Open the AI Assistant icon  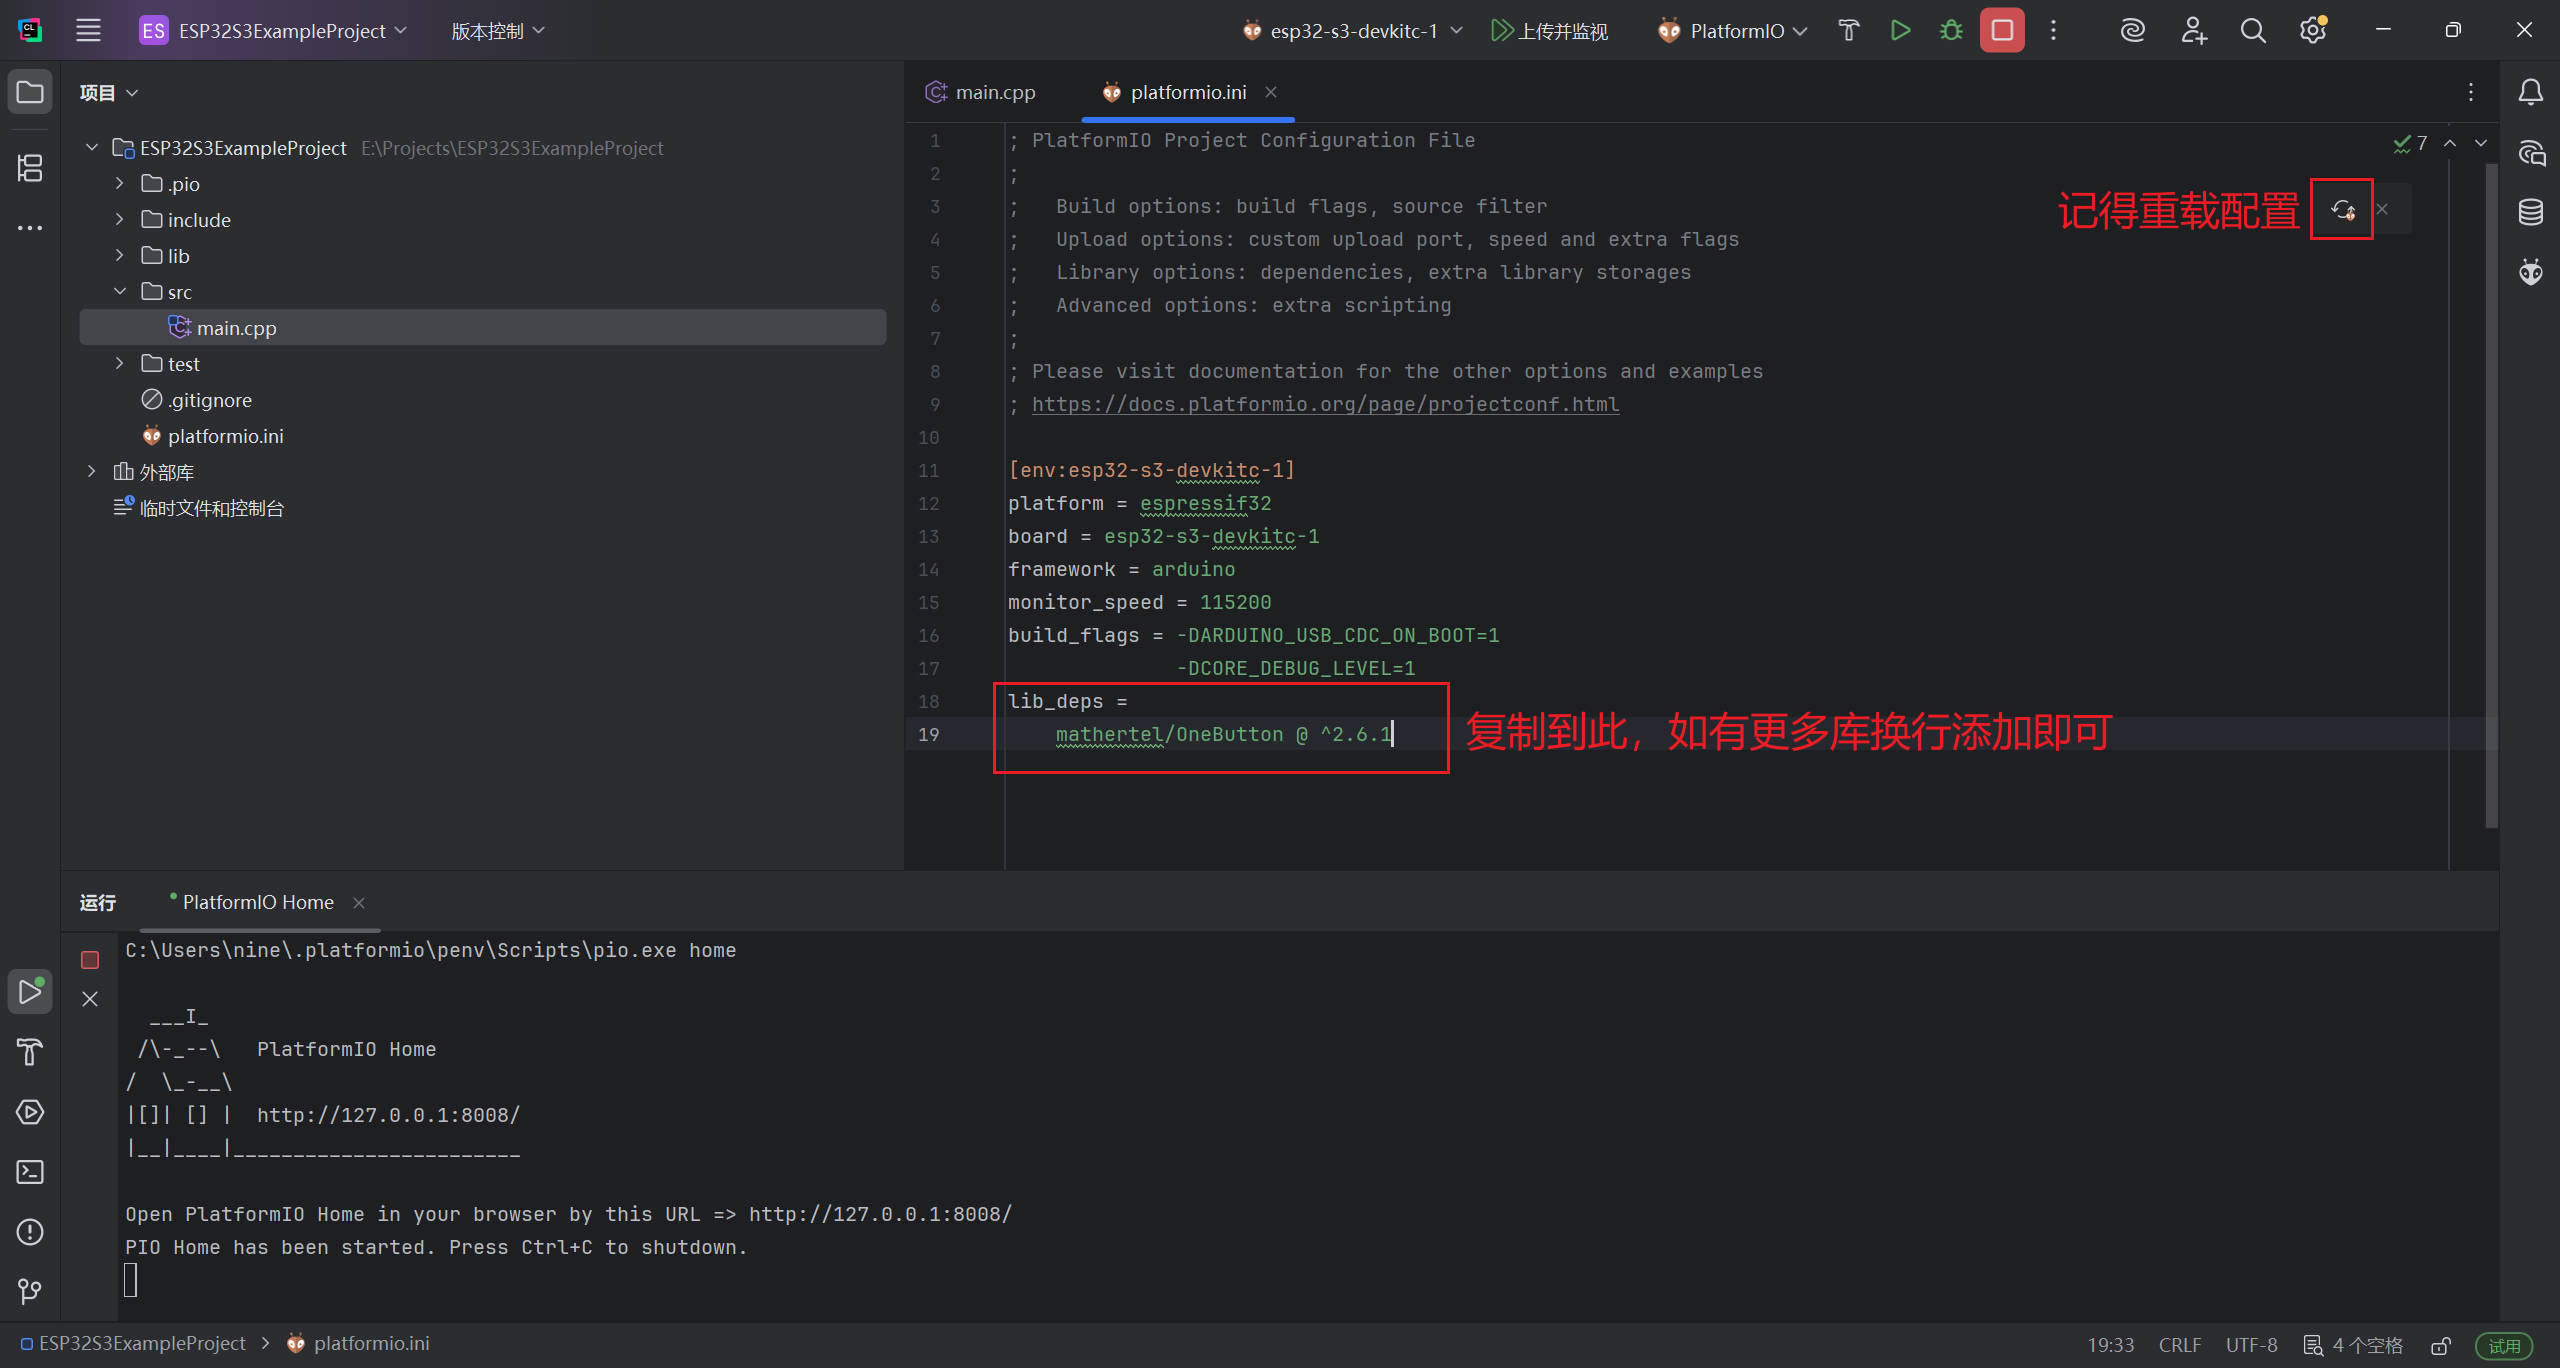(2132, 30)
